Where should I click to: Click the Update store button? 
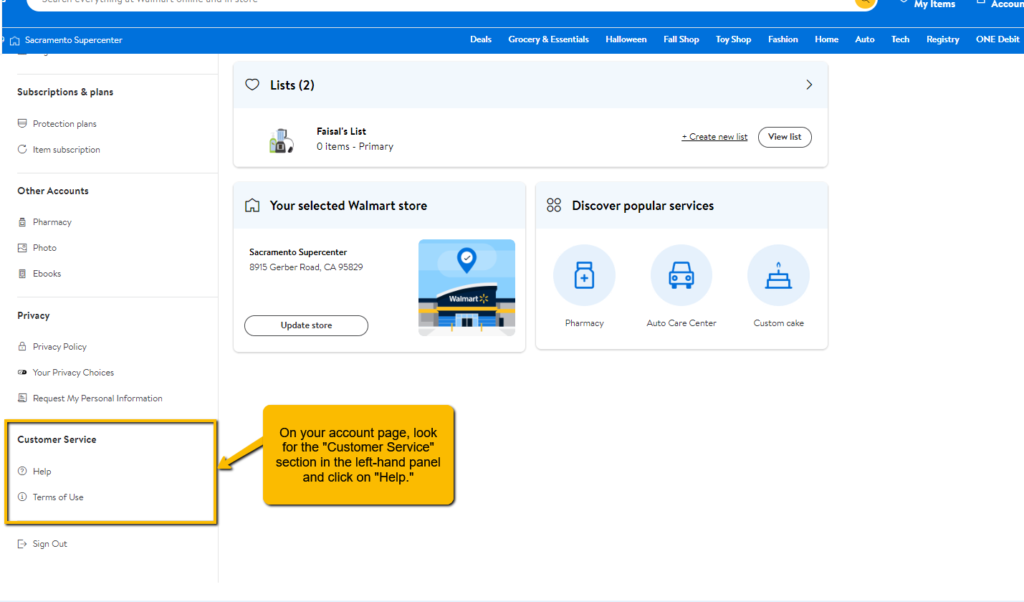tap(306, 325)
